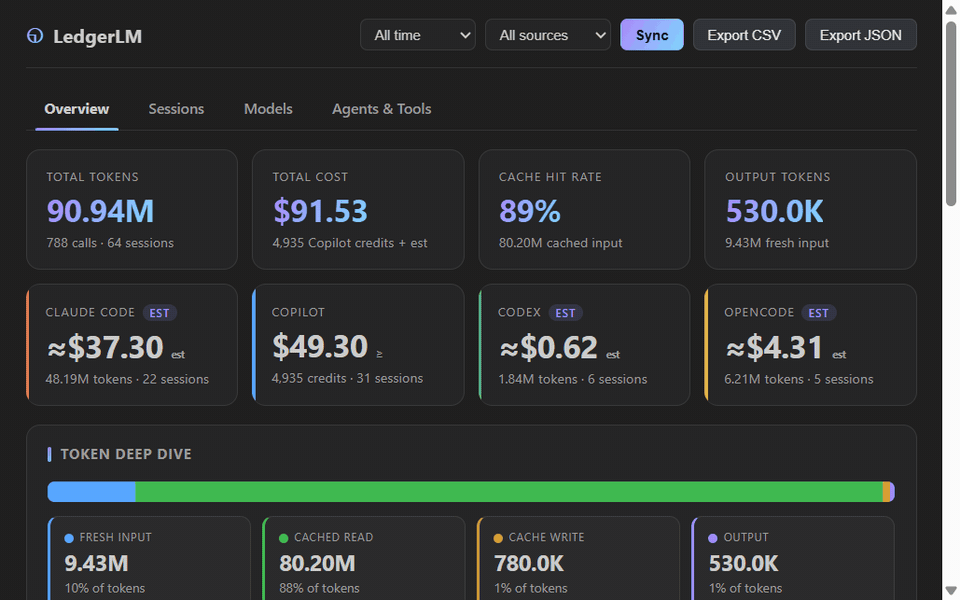The image size is (960, 600).
Task: Click the 80.20M Cached Read value
Action: (x=317, y=563)
